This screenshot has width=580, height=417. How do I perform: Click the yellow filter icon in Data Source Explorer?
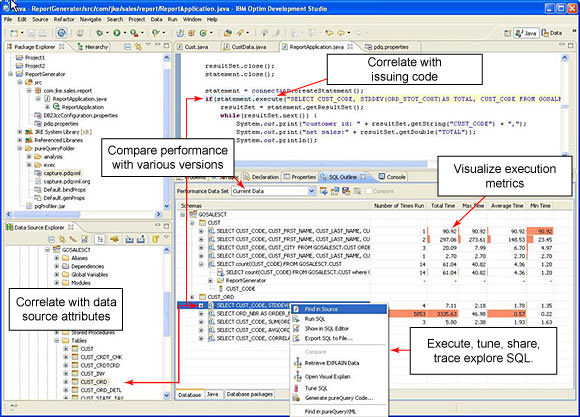tap(155, 240)
